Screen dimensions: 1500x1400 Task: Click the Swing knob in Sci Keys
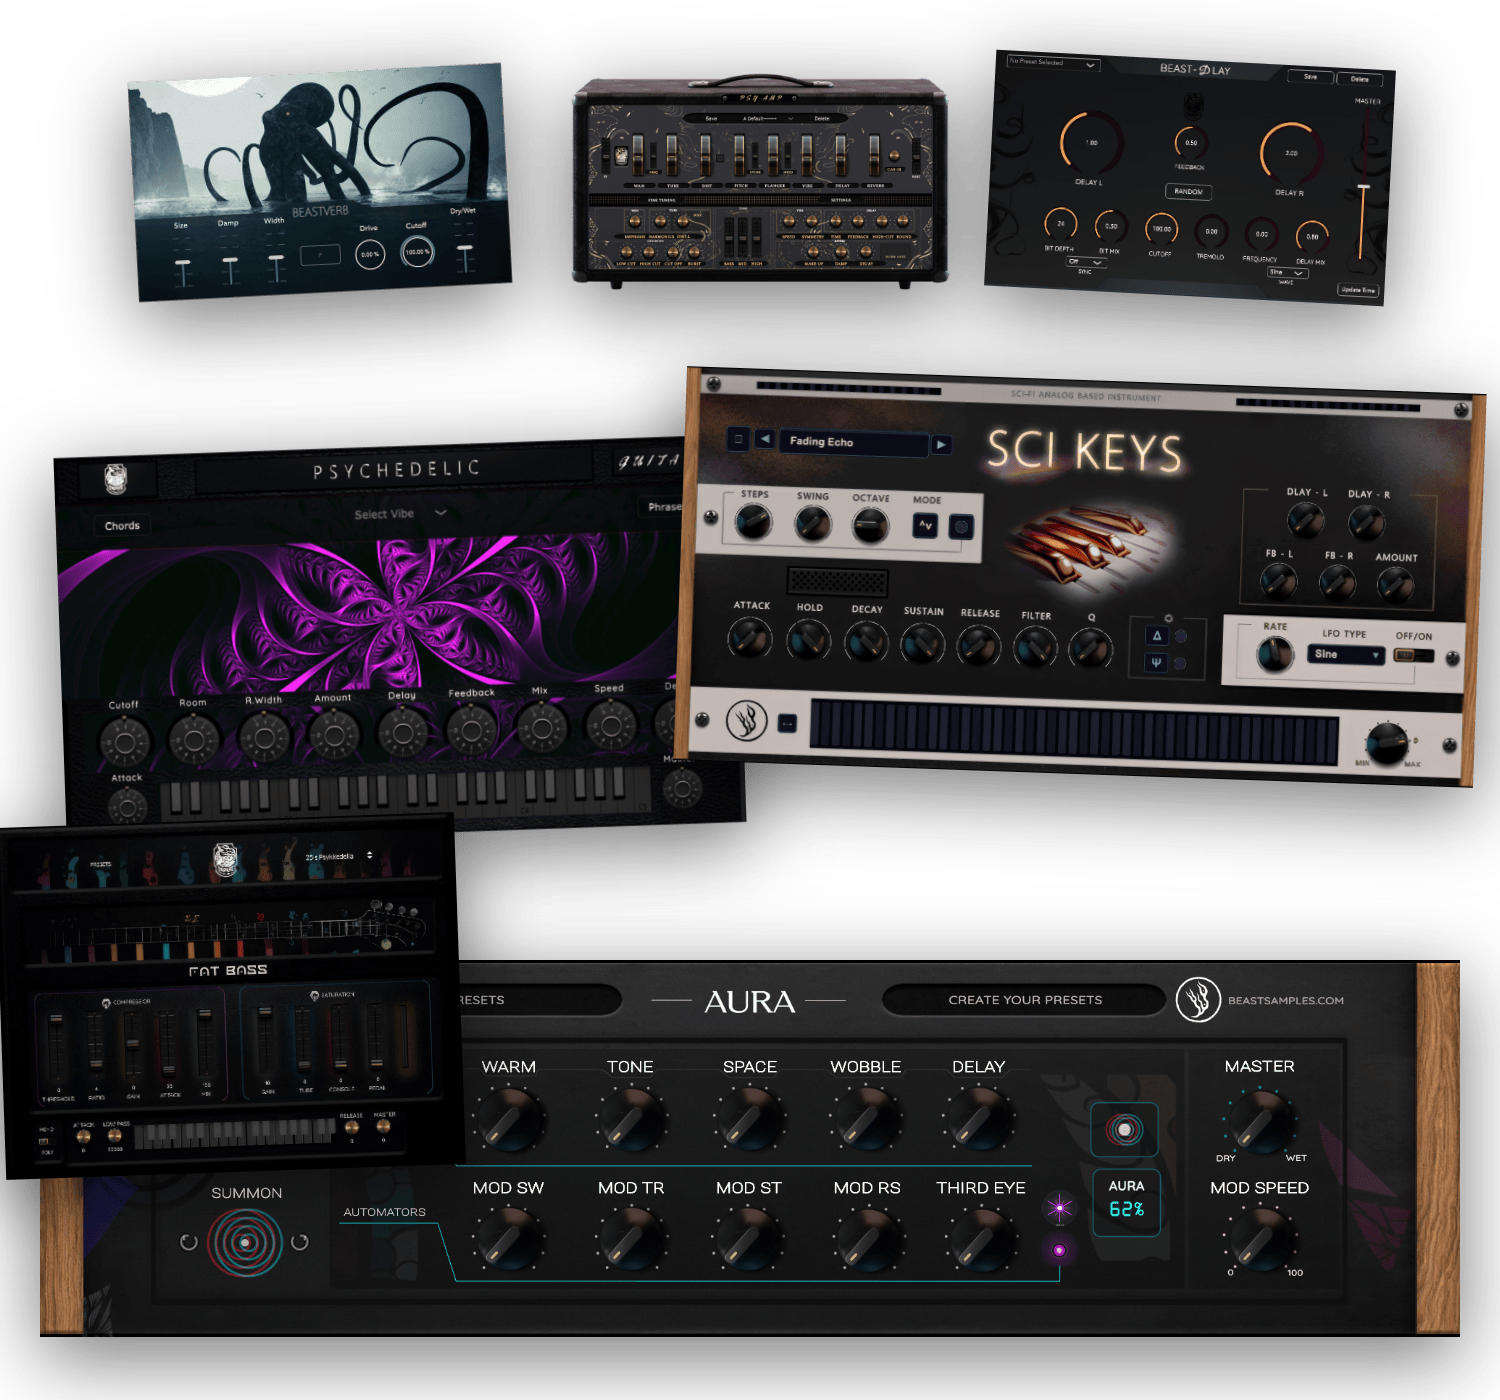812,523
